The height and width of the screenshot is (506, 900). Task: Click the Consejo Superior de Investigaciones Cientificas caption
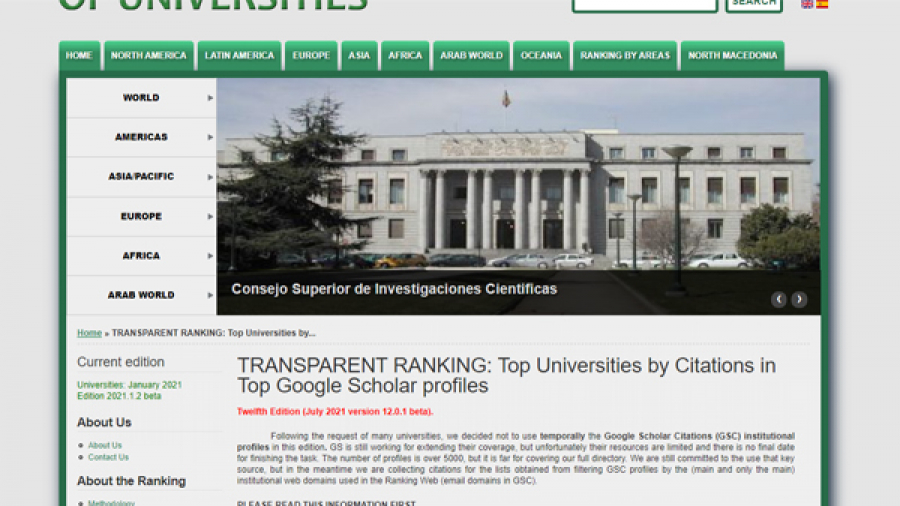[394, 289]
